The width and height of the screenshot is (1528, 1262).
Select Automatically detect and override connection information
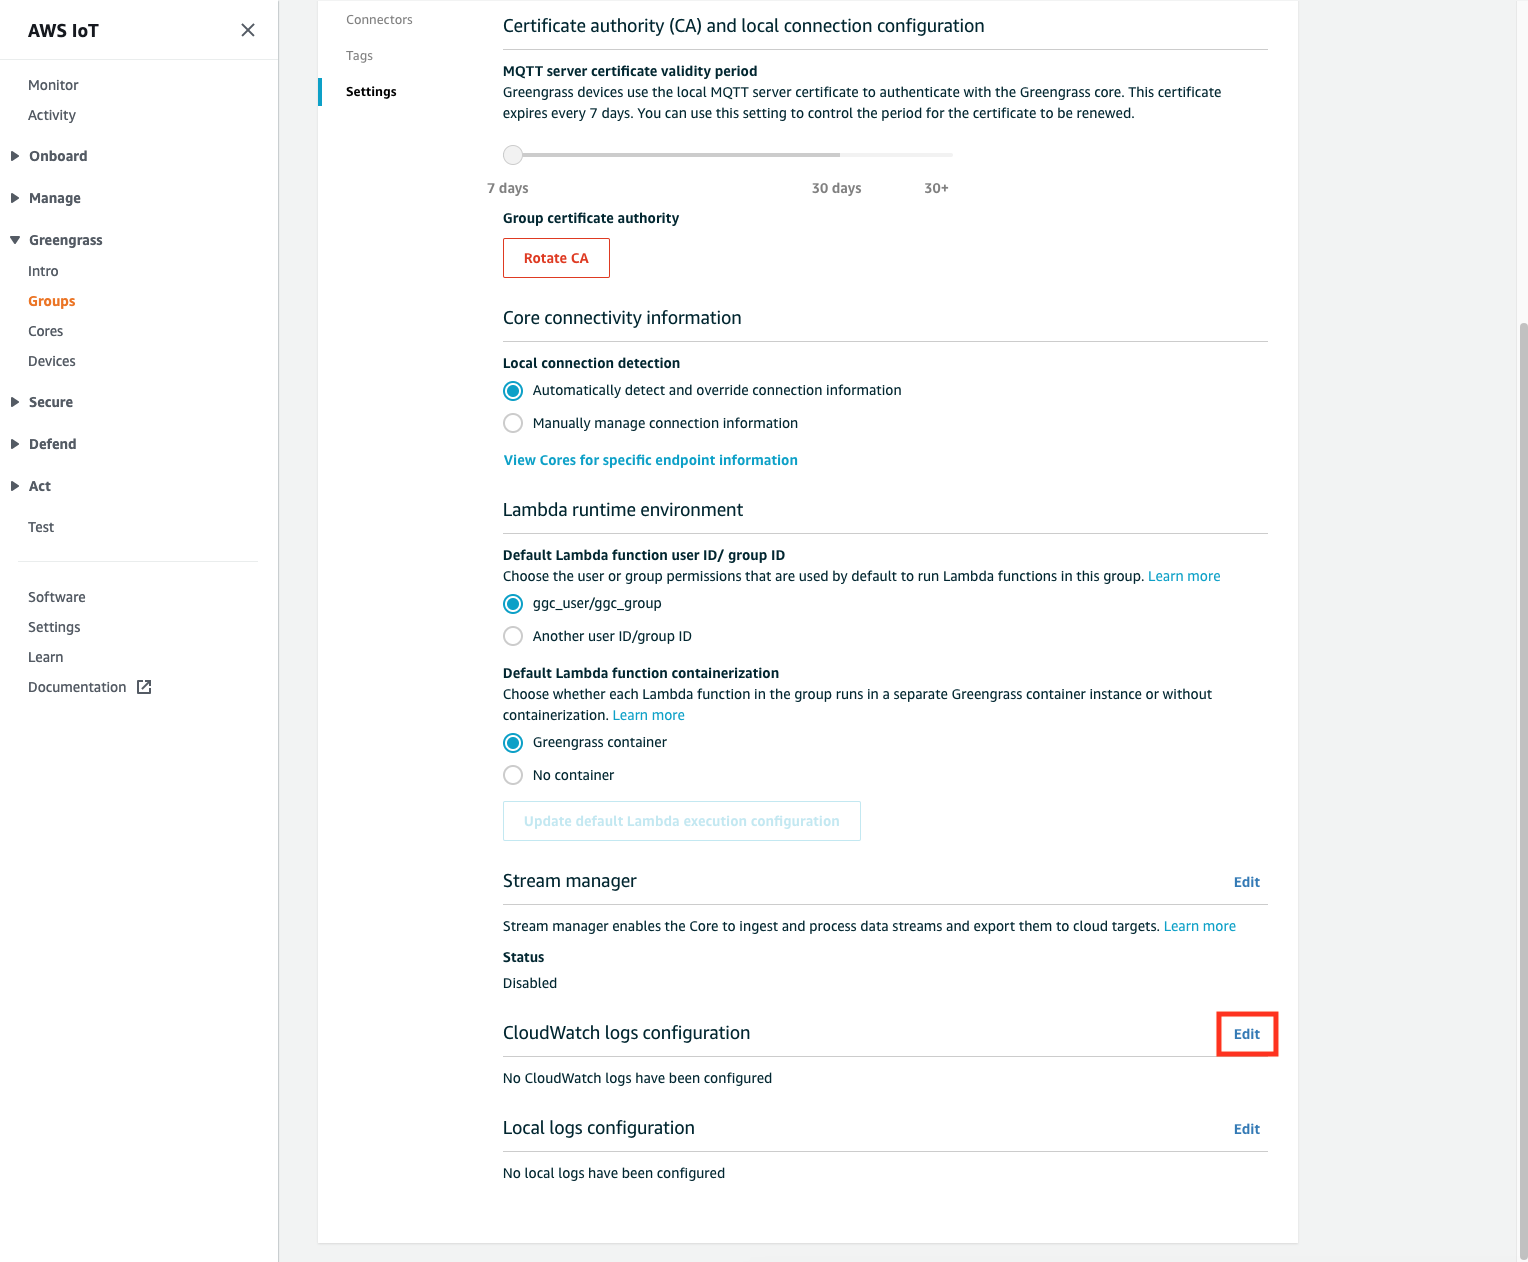tap(513, 391)
